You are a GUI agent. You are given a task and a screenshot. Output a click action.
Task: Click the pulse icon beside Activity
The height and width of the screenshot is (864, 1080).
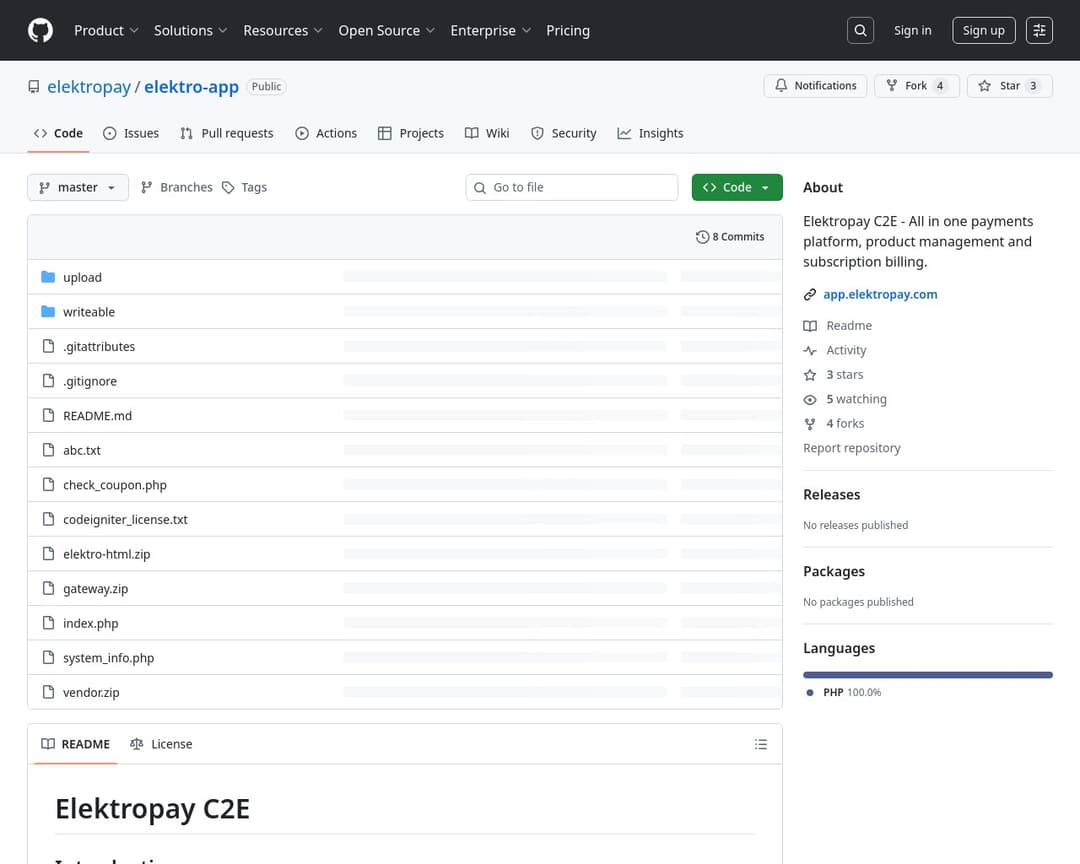point(810,351)
